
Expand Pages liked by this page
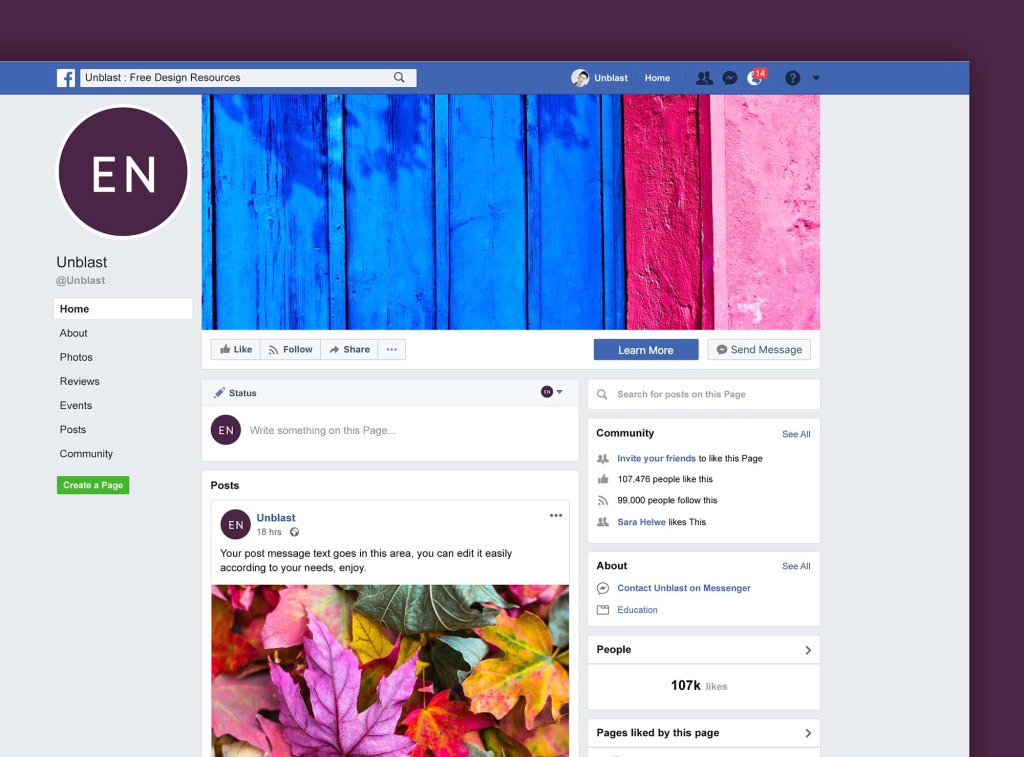808,733
